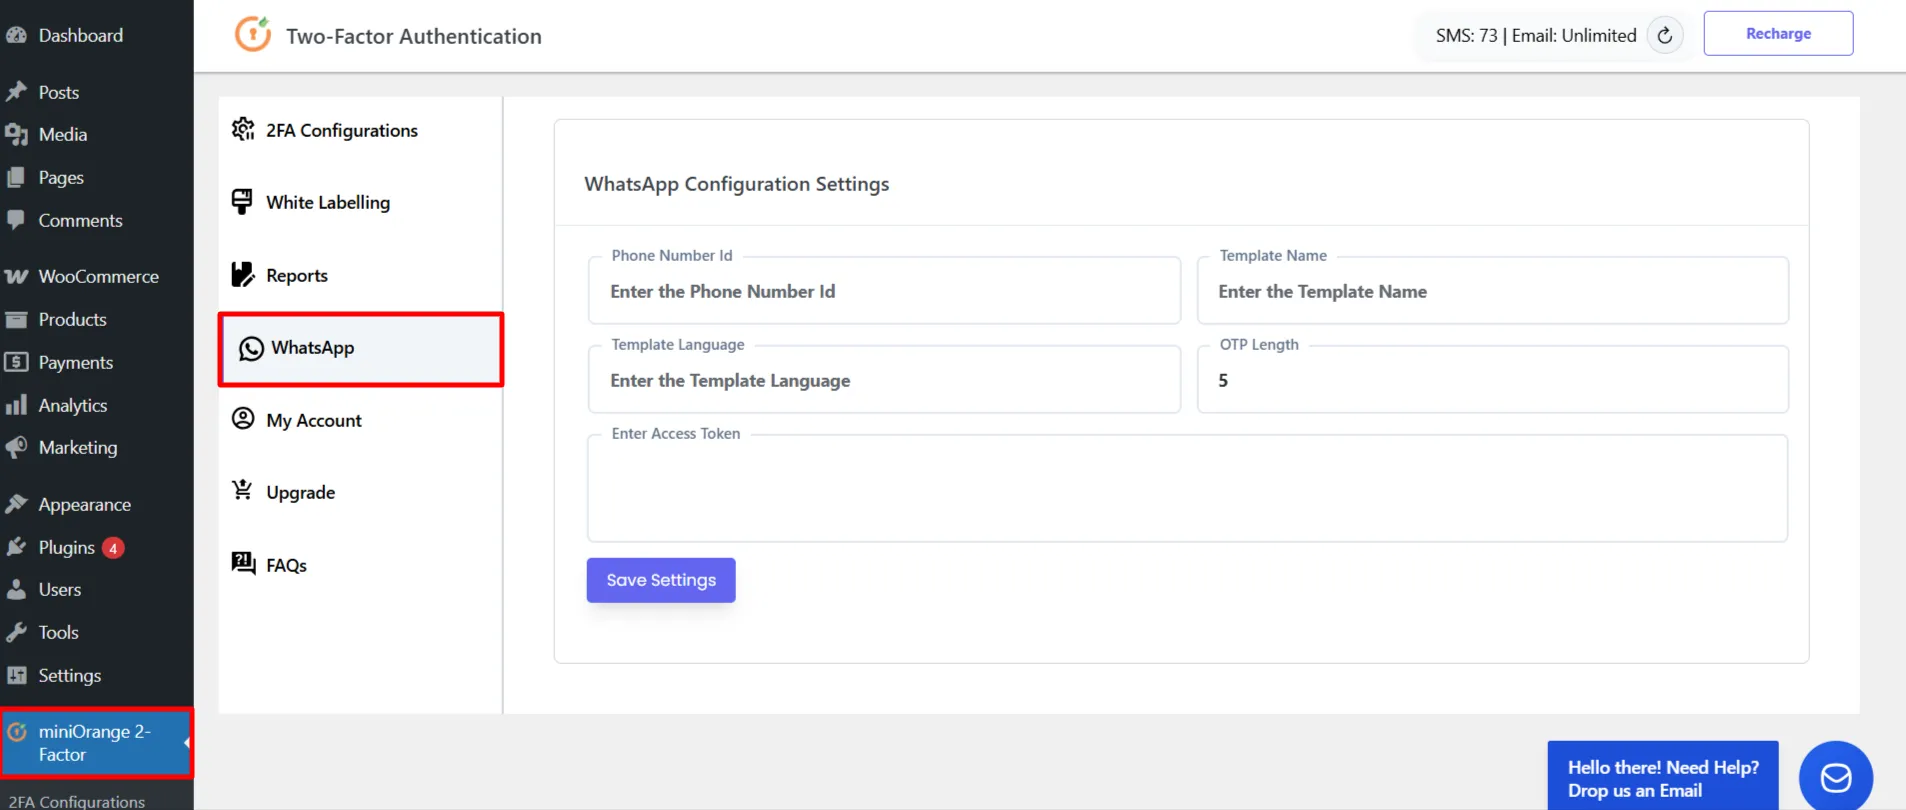Click the WhatsApp logo icon
Screen dimensions: 1906x810
[x=251, y=348]
